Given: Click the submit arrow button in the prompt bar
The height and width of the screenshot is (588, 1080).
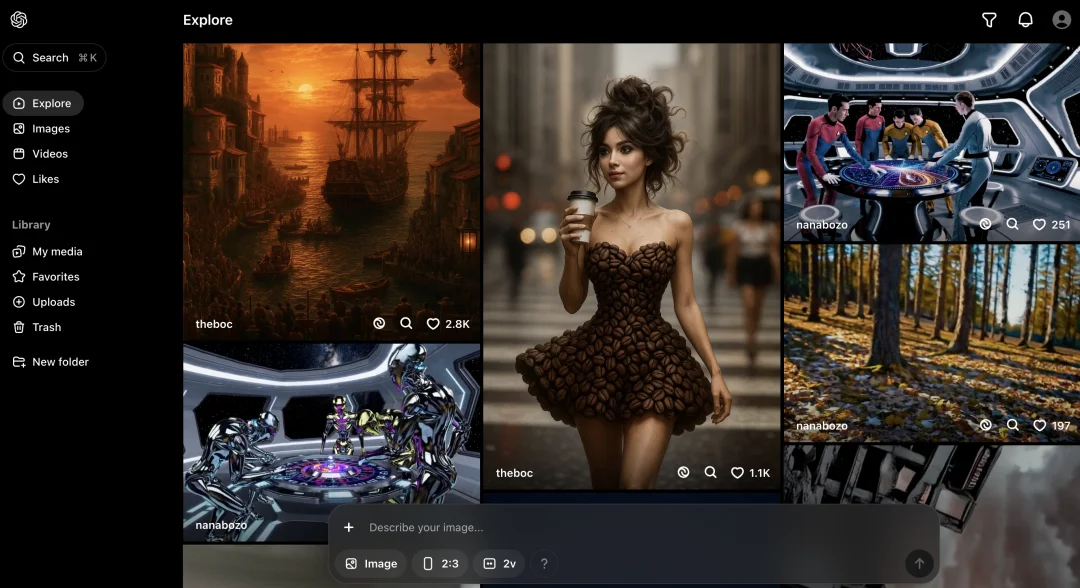Looking at the screenshot, I should pyautogui.click(x=919, y=564).
